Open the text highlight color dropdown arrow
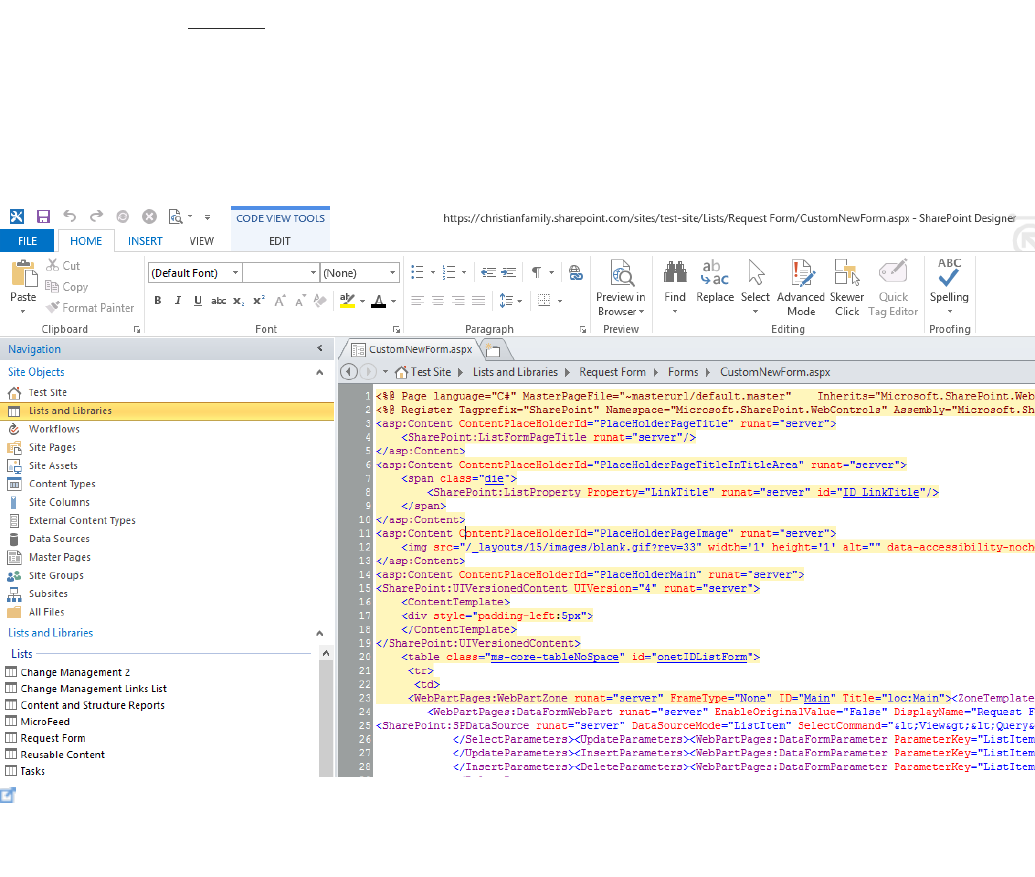Viewport: 1035px width, 877px height. [362, 302]
